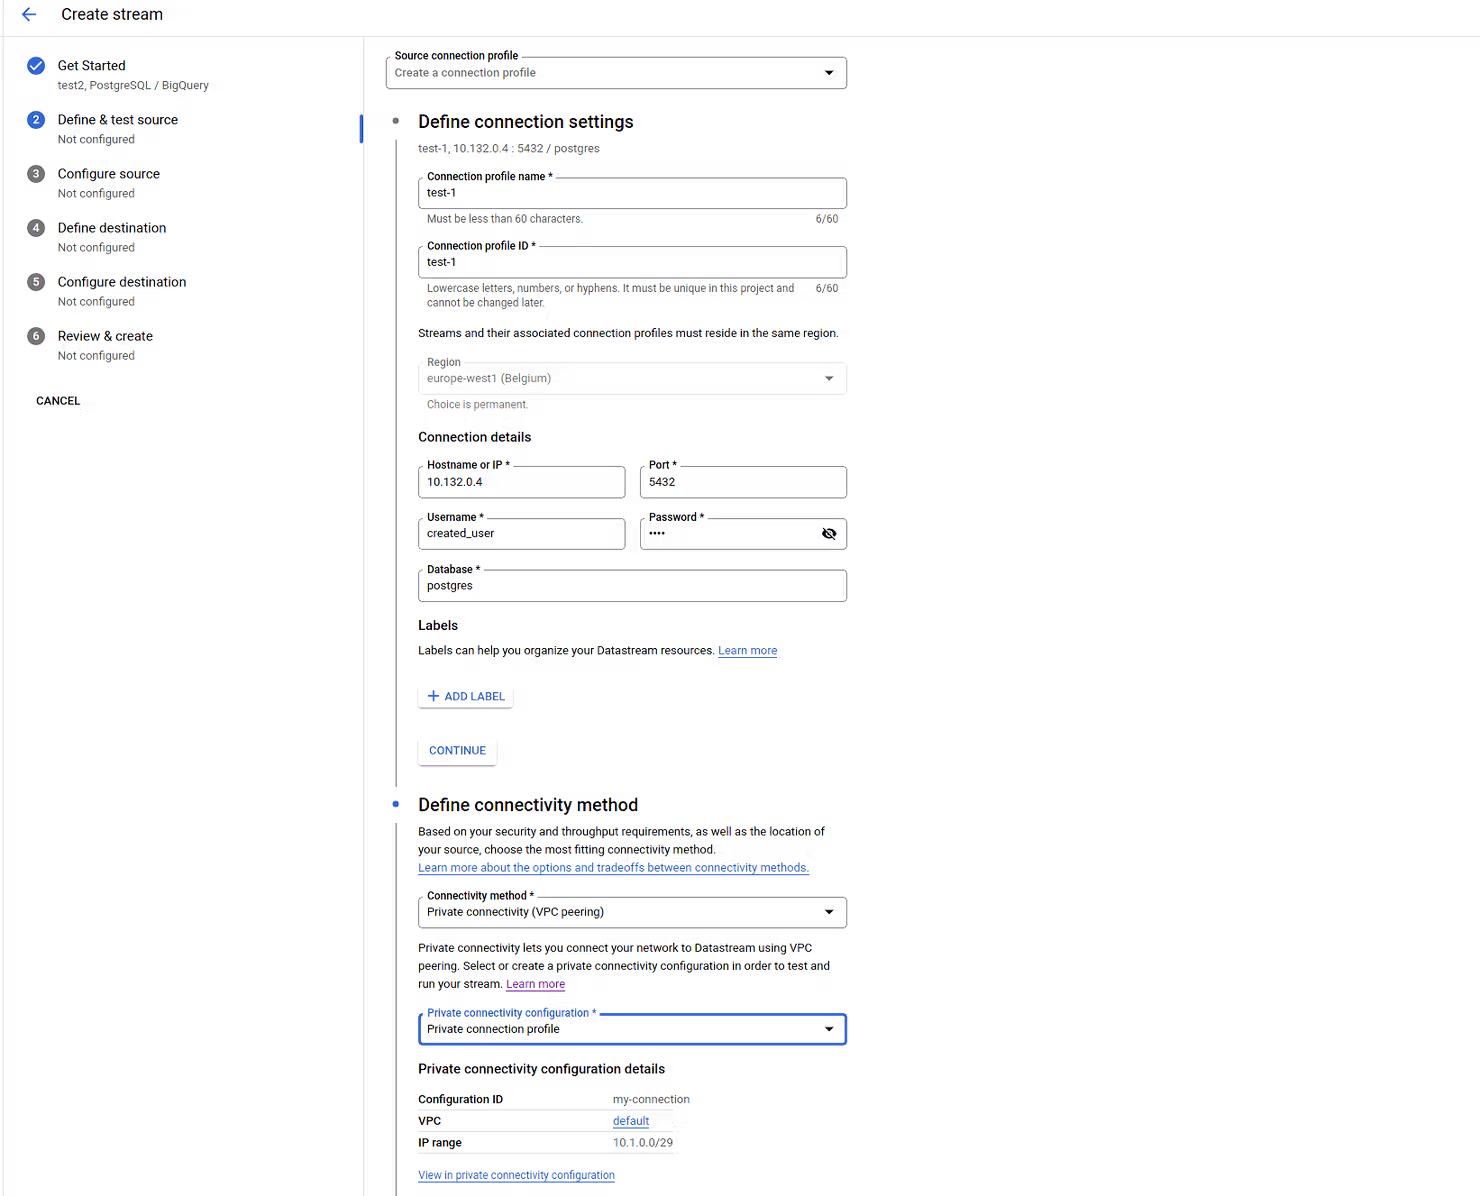
Task: Click the step 6 Review & create circle
Action: click(x=35, y=336)
